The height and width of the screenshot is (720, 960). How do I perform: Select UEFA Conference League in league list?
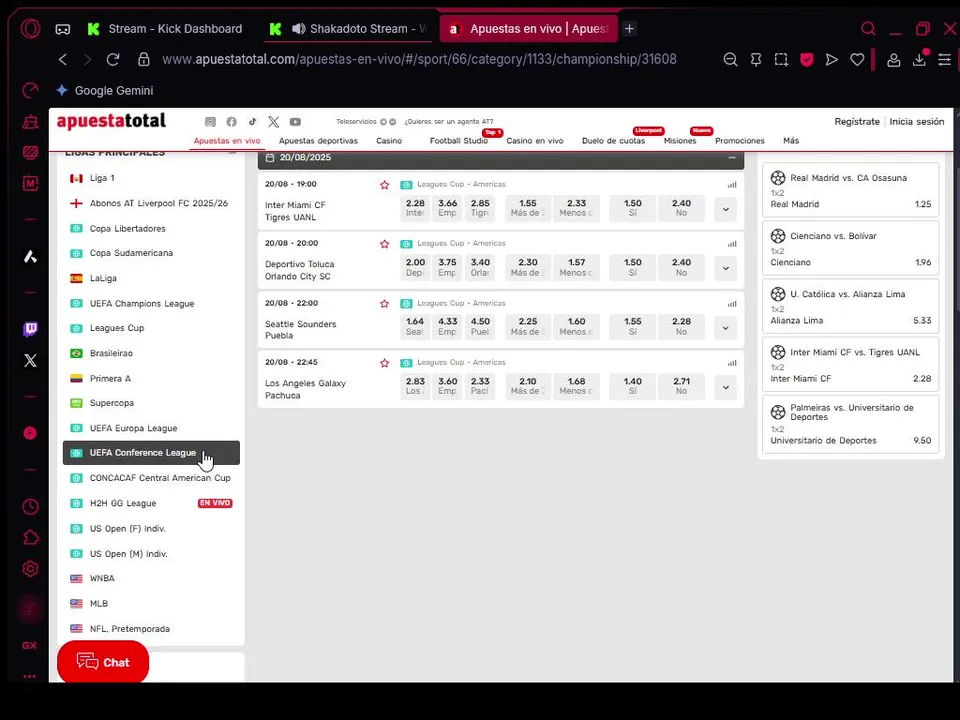(x=151, y=453)
